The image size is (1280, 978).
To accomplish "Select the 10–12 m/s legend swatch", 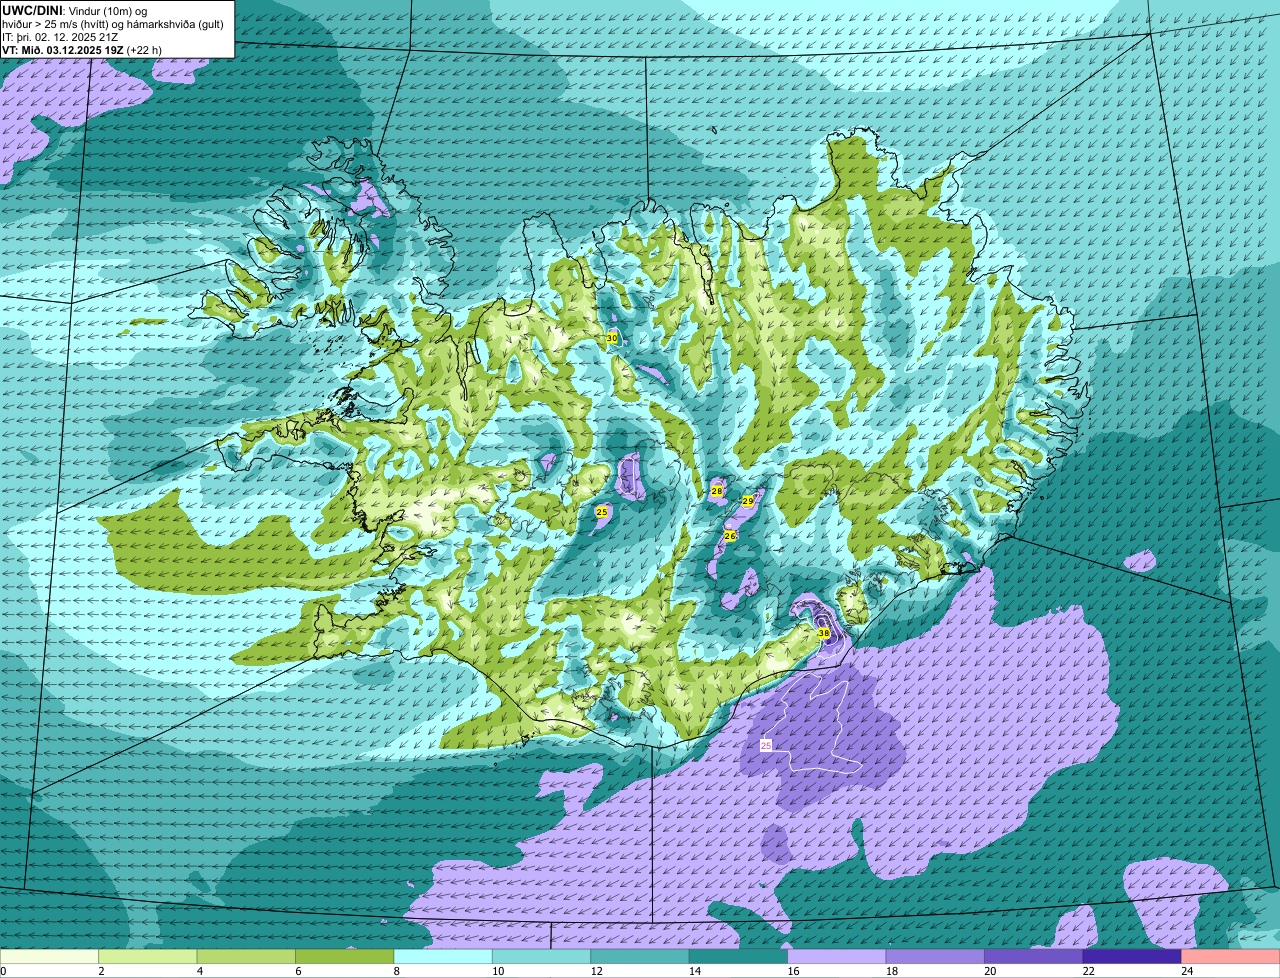I will [x=542, y=956].
